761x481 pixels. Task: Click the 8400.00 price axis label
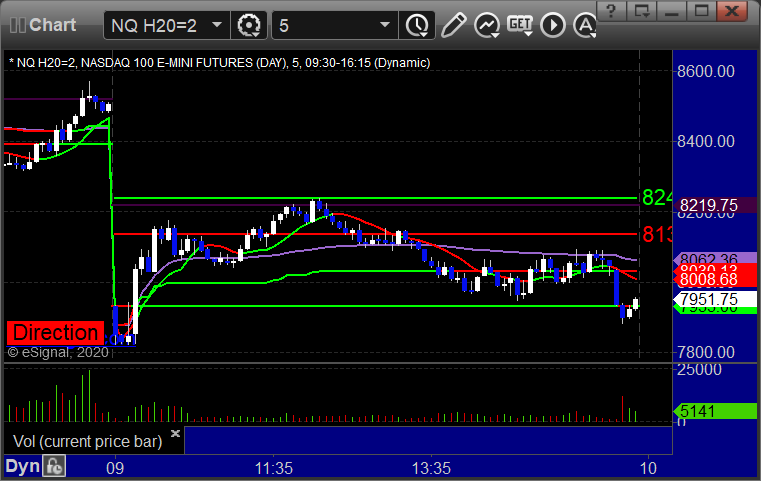(x=706, y=141)
